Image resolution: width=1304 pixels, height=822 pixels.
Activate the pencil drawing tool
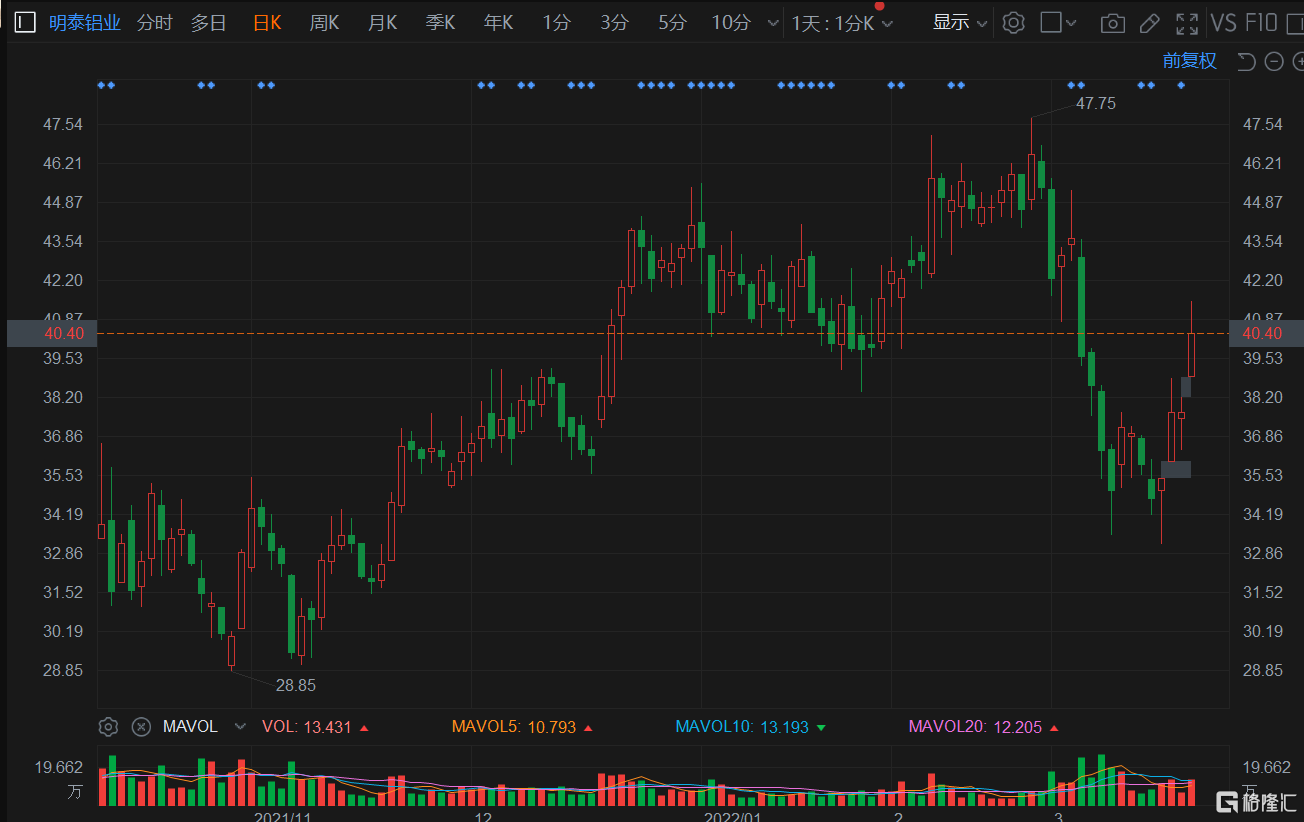tap(1149, 23)
